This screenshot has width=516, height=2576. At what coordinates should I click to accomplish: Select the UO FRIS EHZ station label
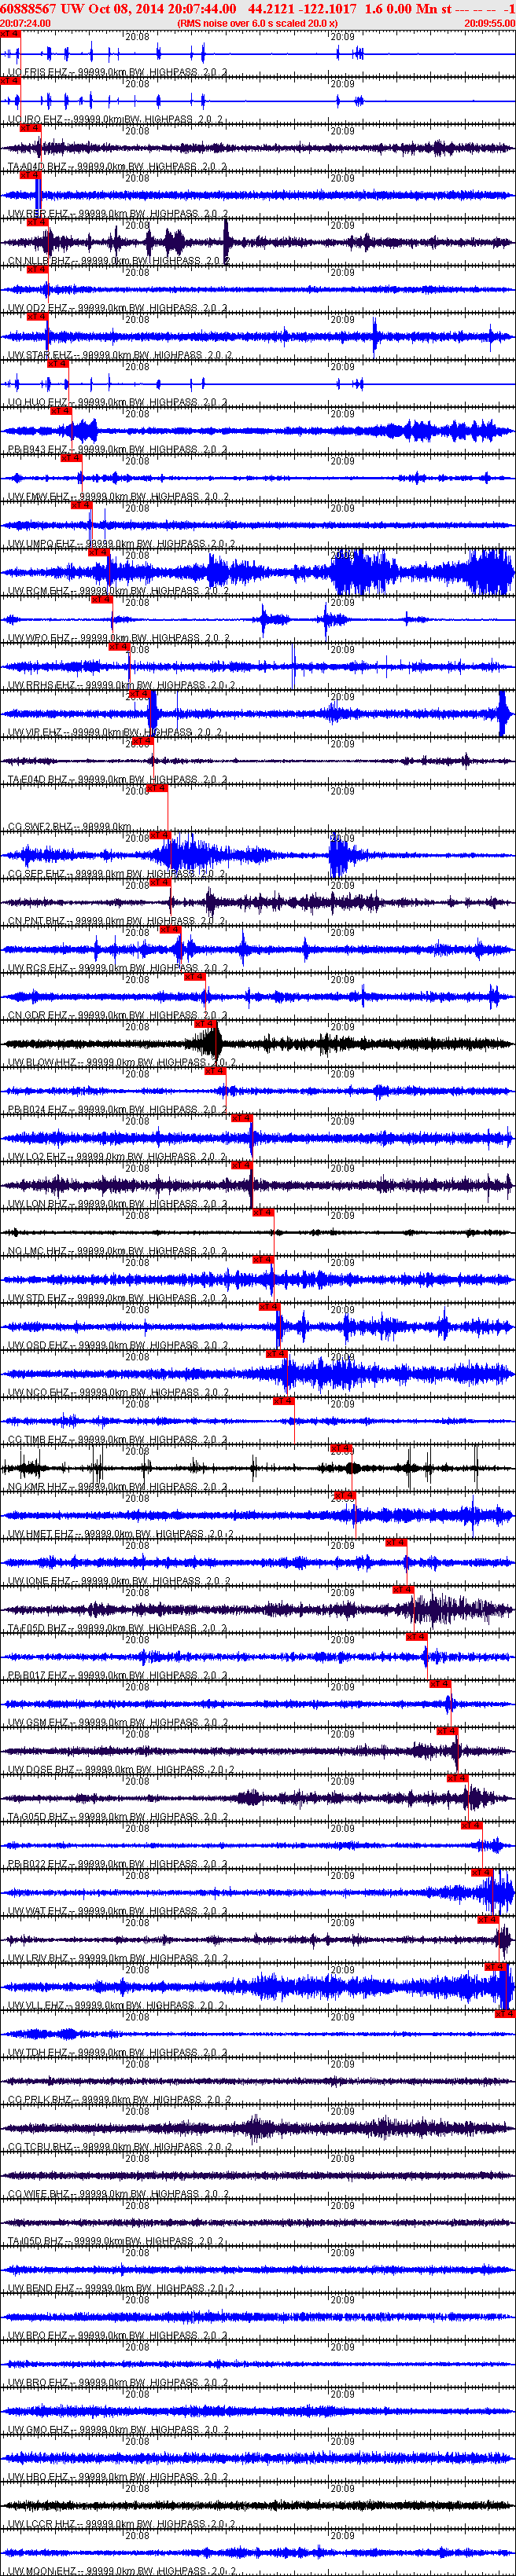pos(117,73)
